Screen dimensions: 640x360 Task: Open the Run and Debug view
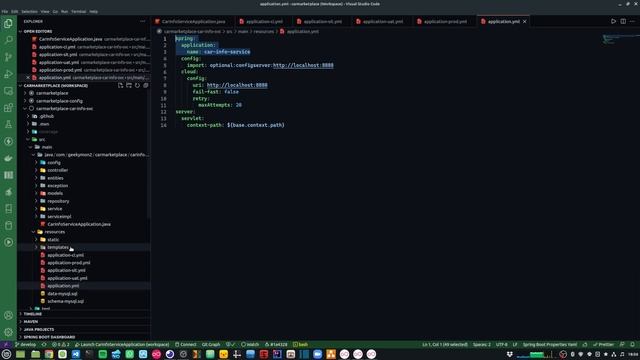(8, 74)
